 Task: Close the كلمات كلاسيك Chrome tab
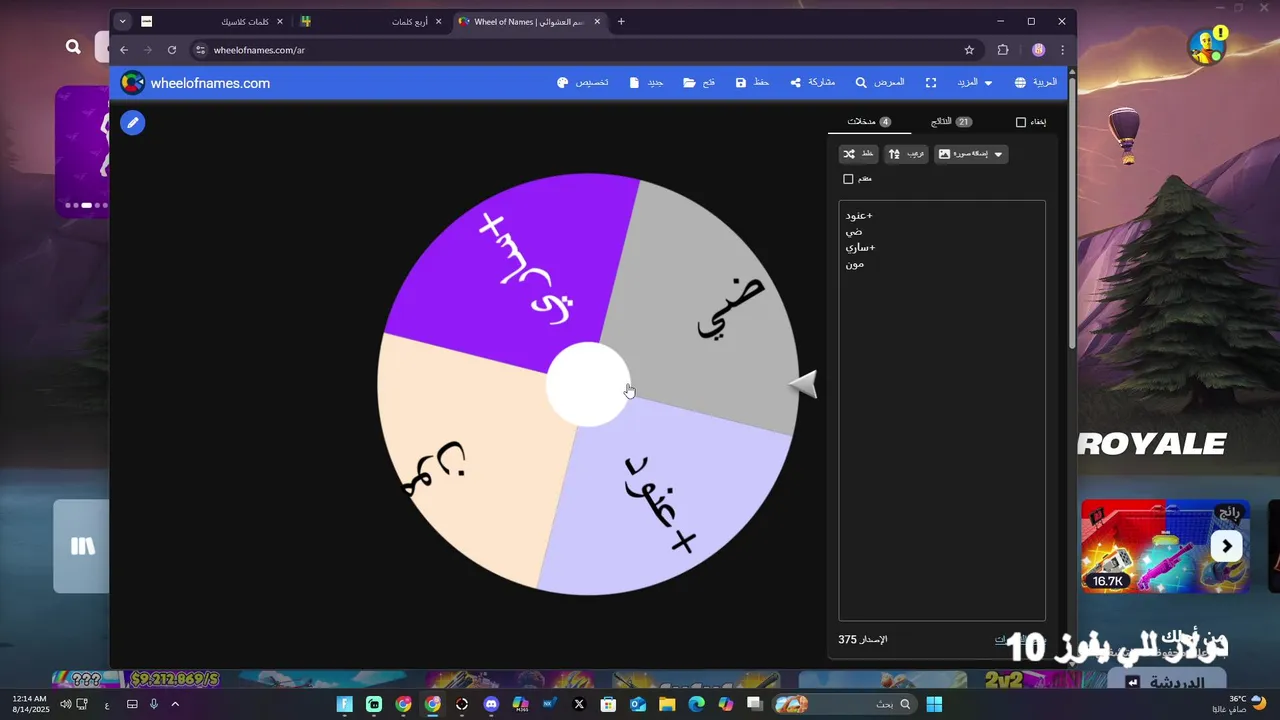click(x=279, y=21)
